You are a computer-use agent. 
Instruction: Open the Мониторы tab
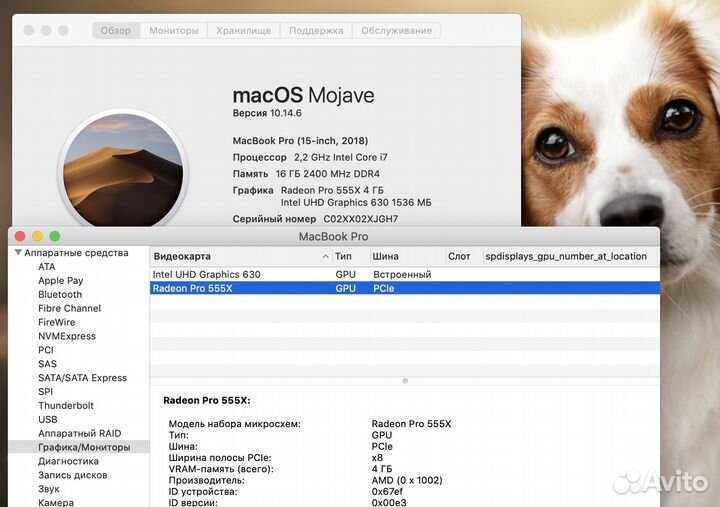174,31
